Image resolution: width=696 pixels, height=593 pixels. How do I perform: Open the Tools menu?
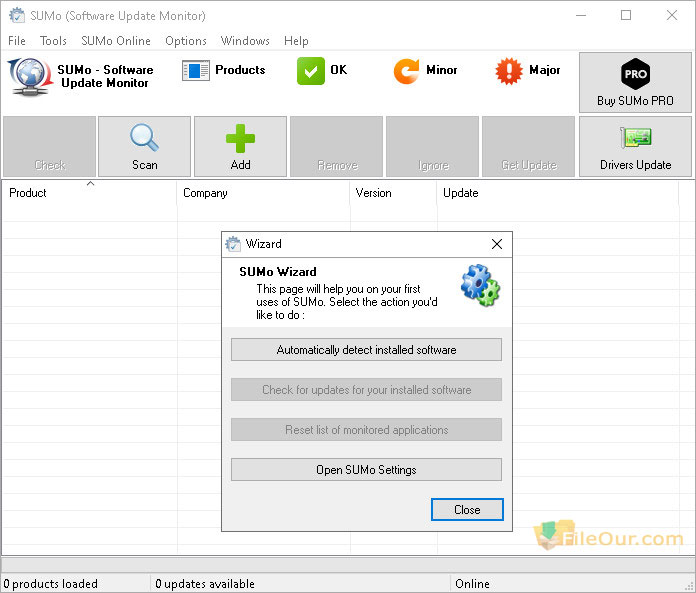[53, 41]
